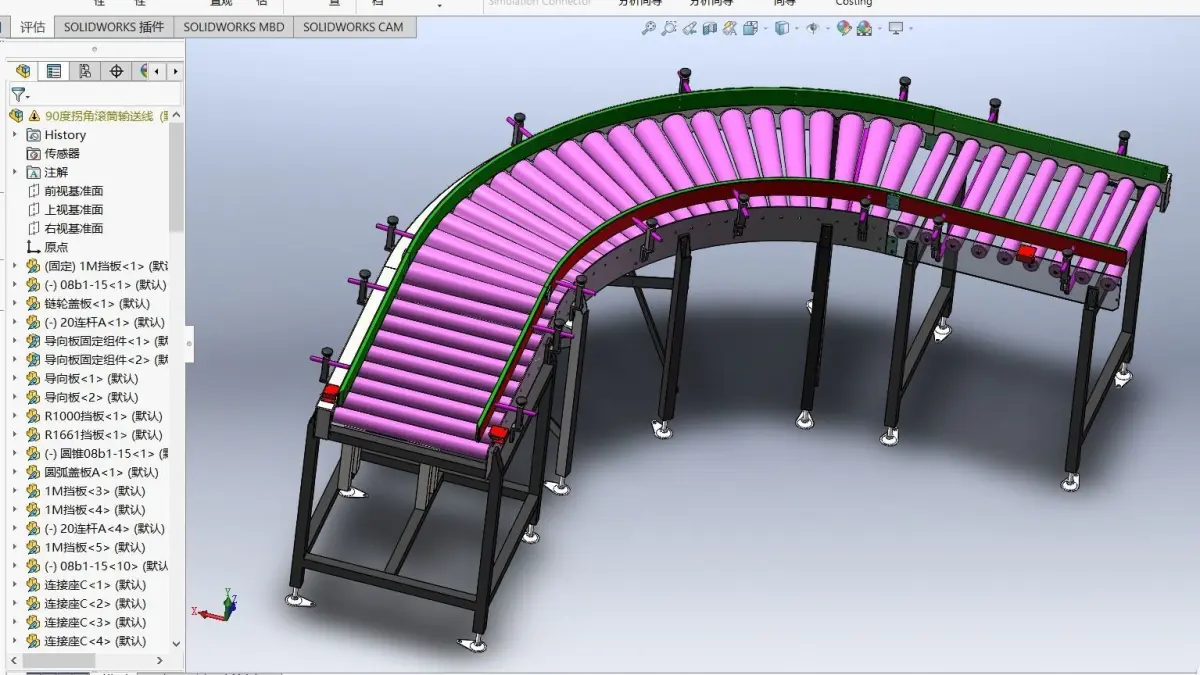
Task: Select the (-) 20连杆A<1> component
Action: coord(104,322)
